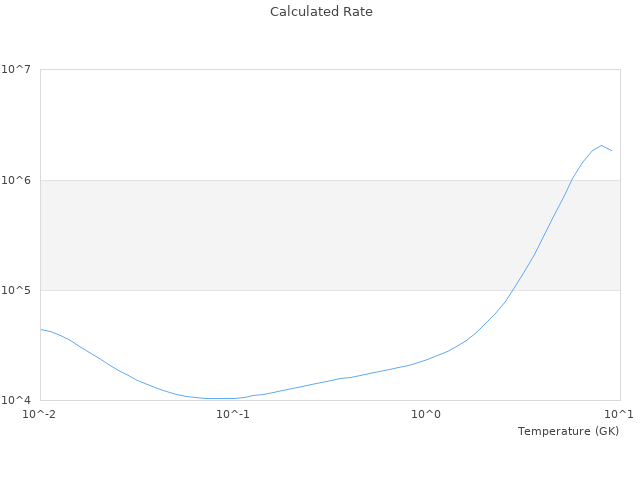Select the 10^4 y-axis tick label

[x=17, y=400]
